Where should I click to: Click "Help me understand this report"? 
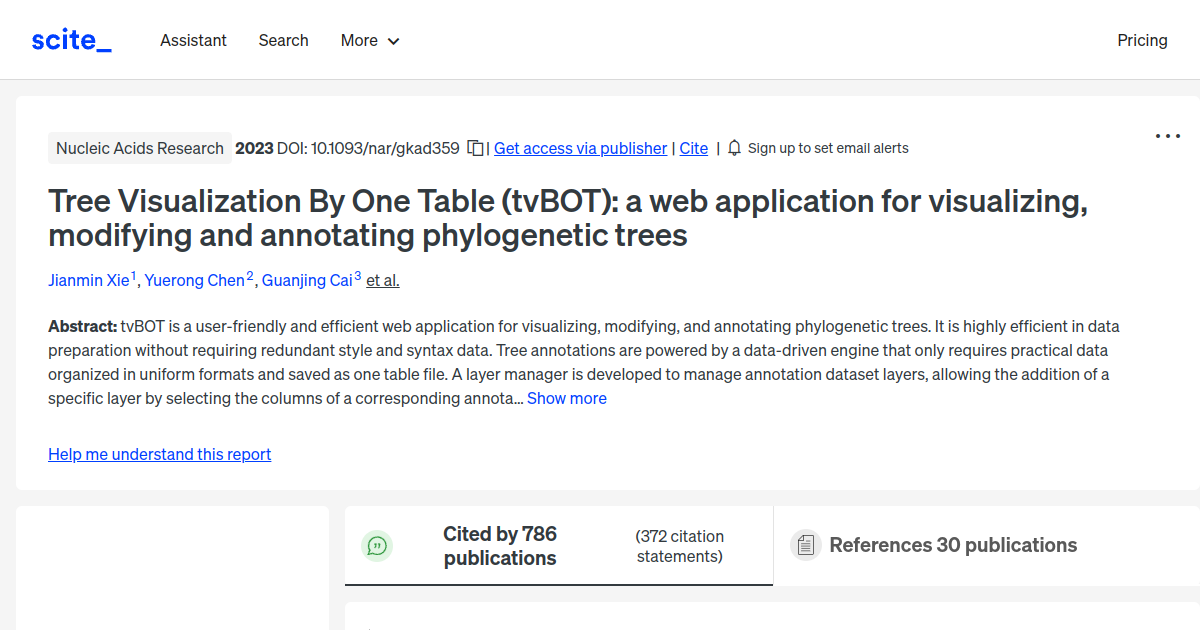point(159,454)
